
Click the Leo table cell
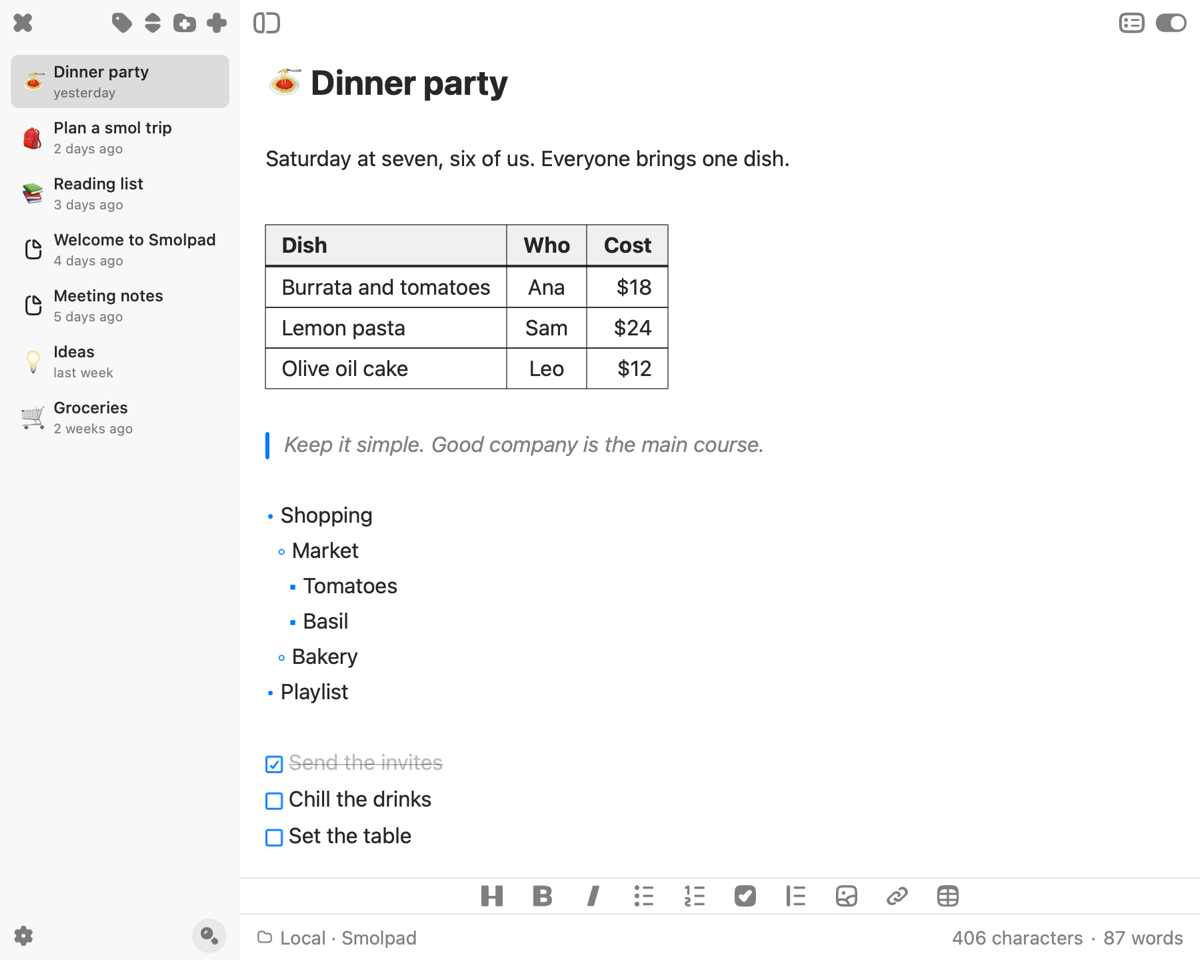click(547, 368)
